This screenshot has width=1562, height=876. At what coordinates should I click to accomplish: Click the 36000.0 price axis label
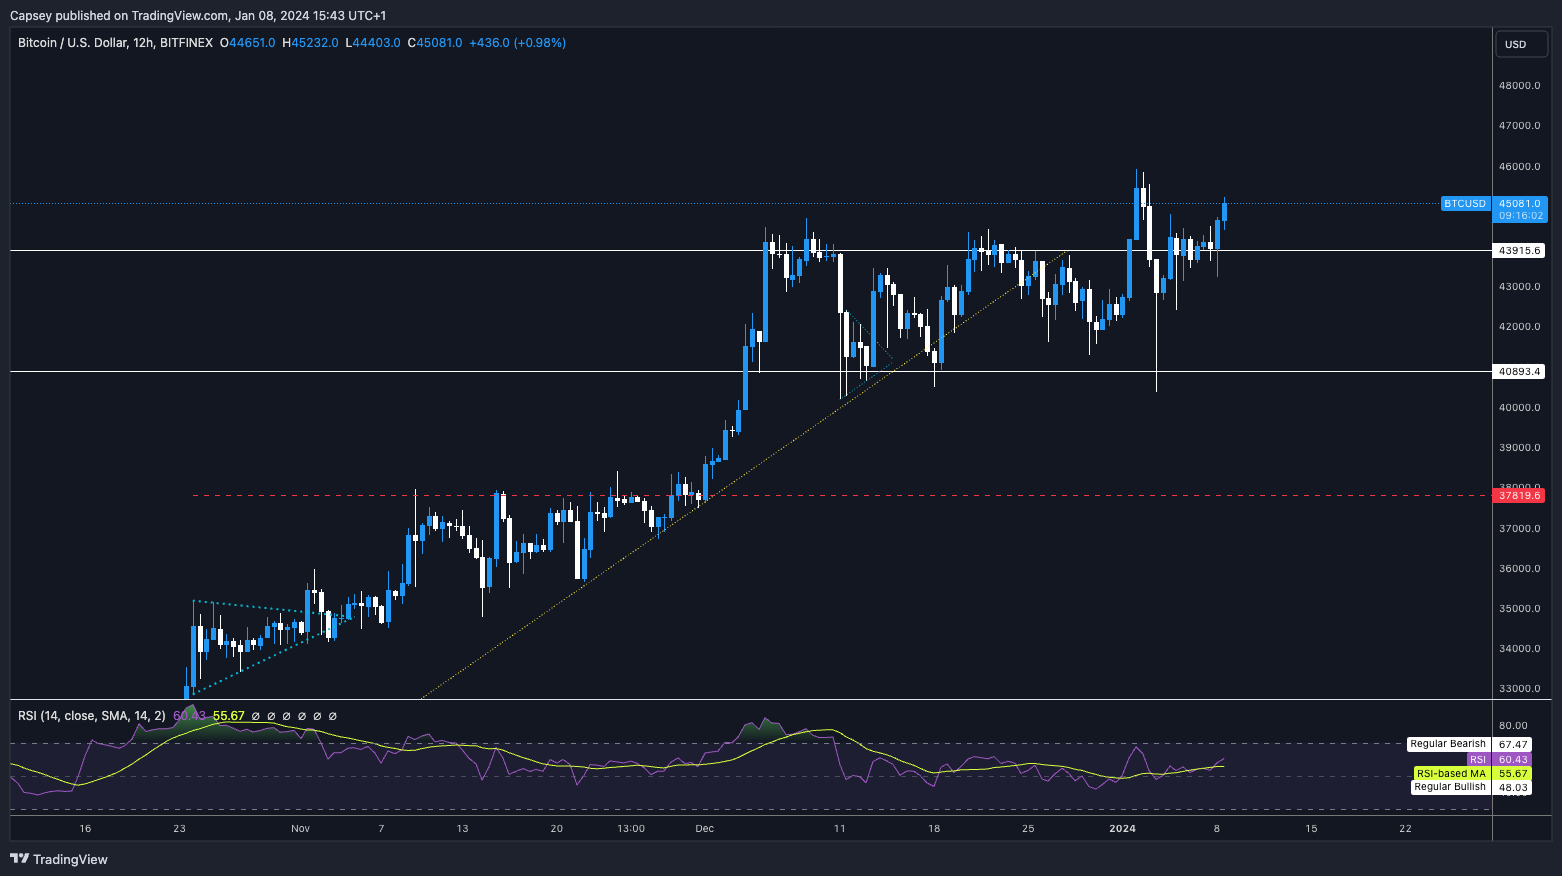pos(1520,569)
